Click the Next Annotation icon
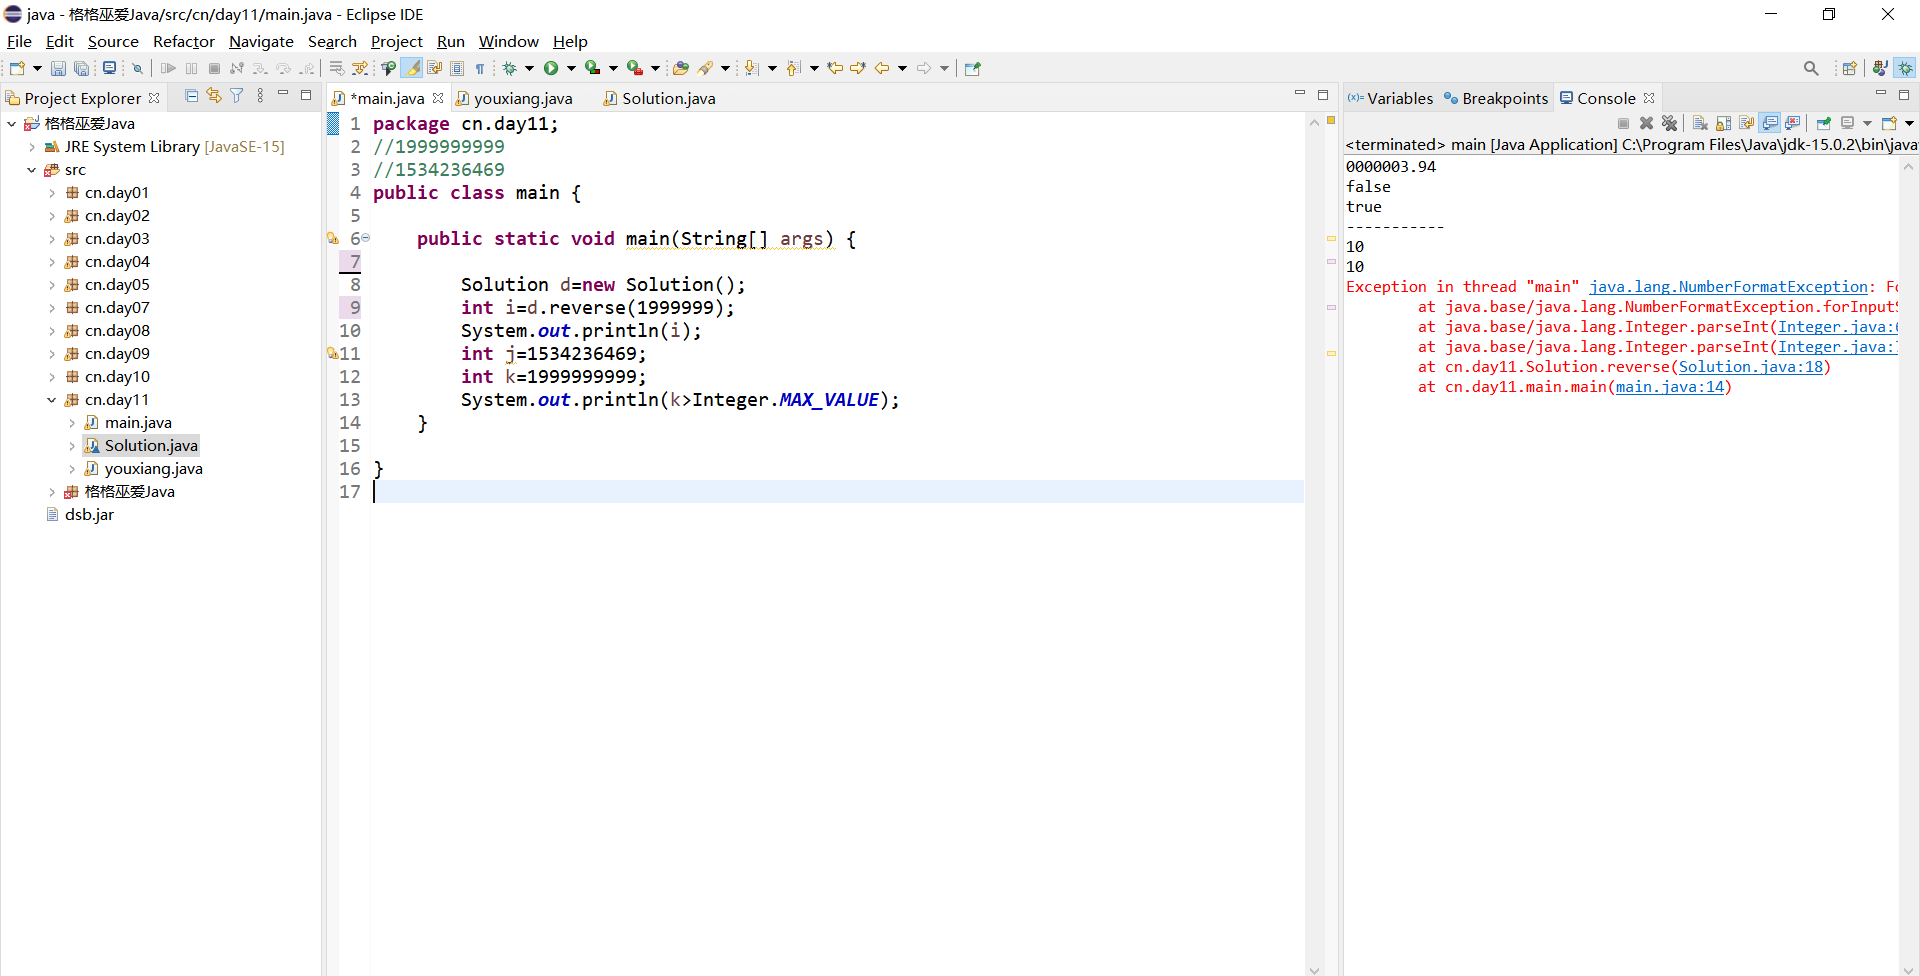 pyautogui.click(x=751, y=68)
